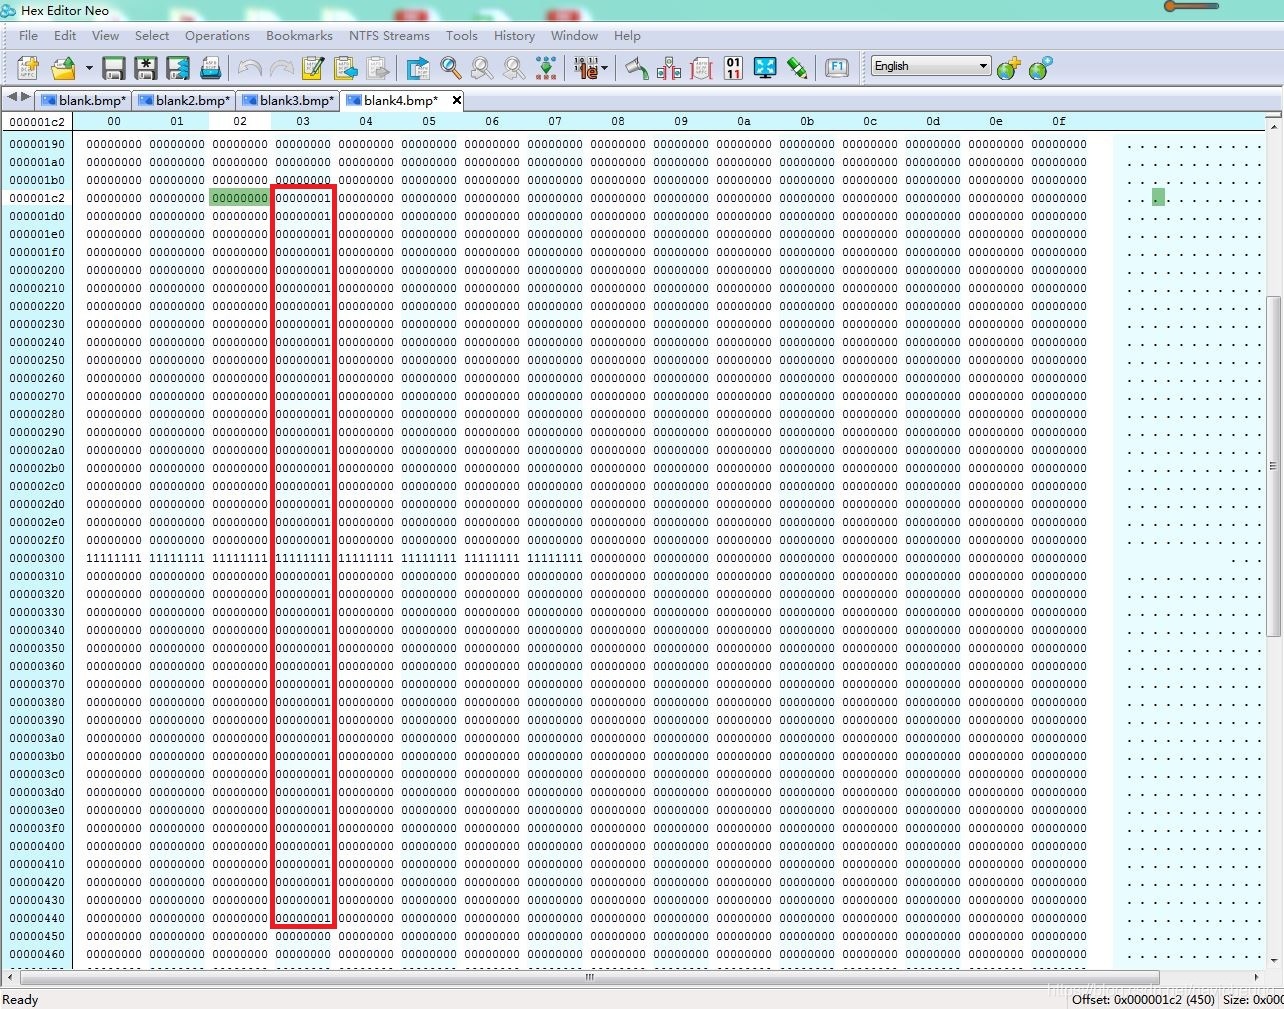This screenshot has height=1009, width=1284.
Task: Click row address 00000300
Action: (x=37, y=558)
